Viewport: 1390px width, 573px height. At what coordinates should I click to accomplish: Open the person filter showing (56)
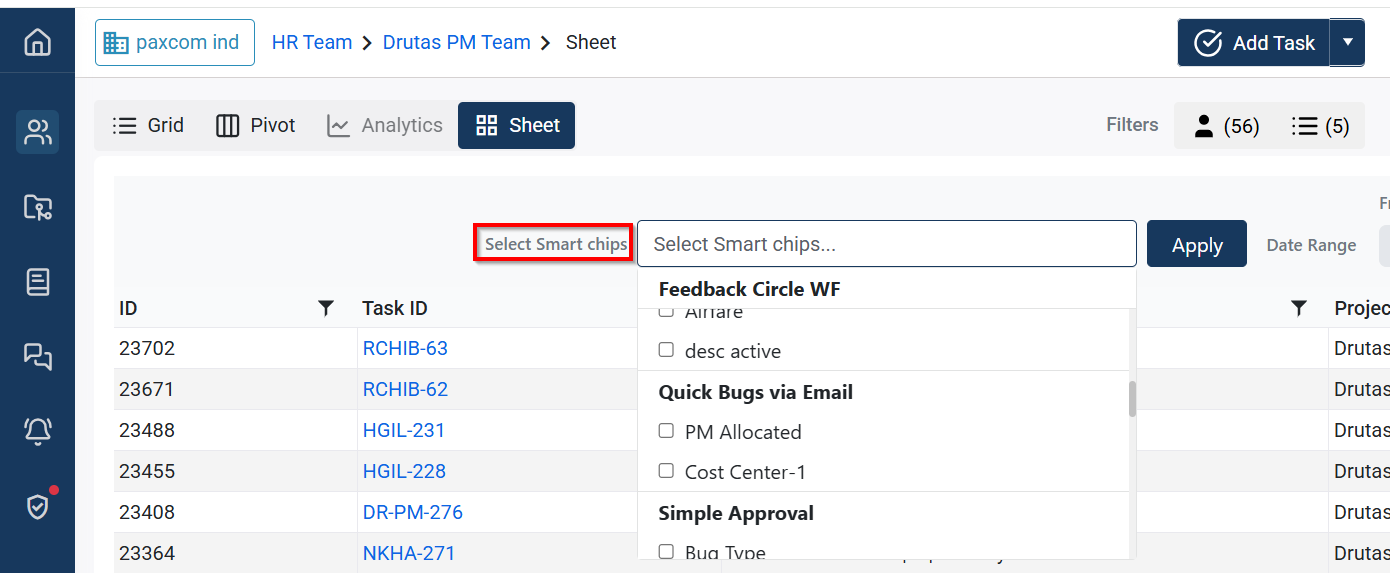(1226, 126)
